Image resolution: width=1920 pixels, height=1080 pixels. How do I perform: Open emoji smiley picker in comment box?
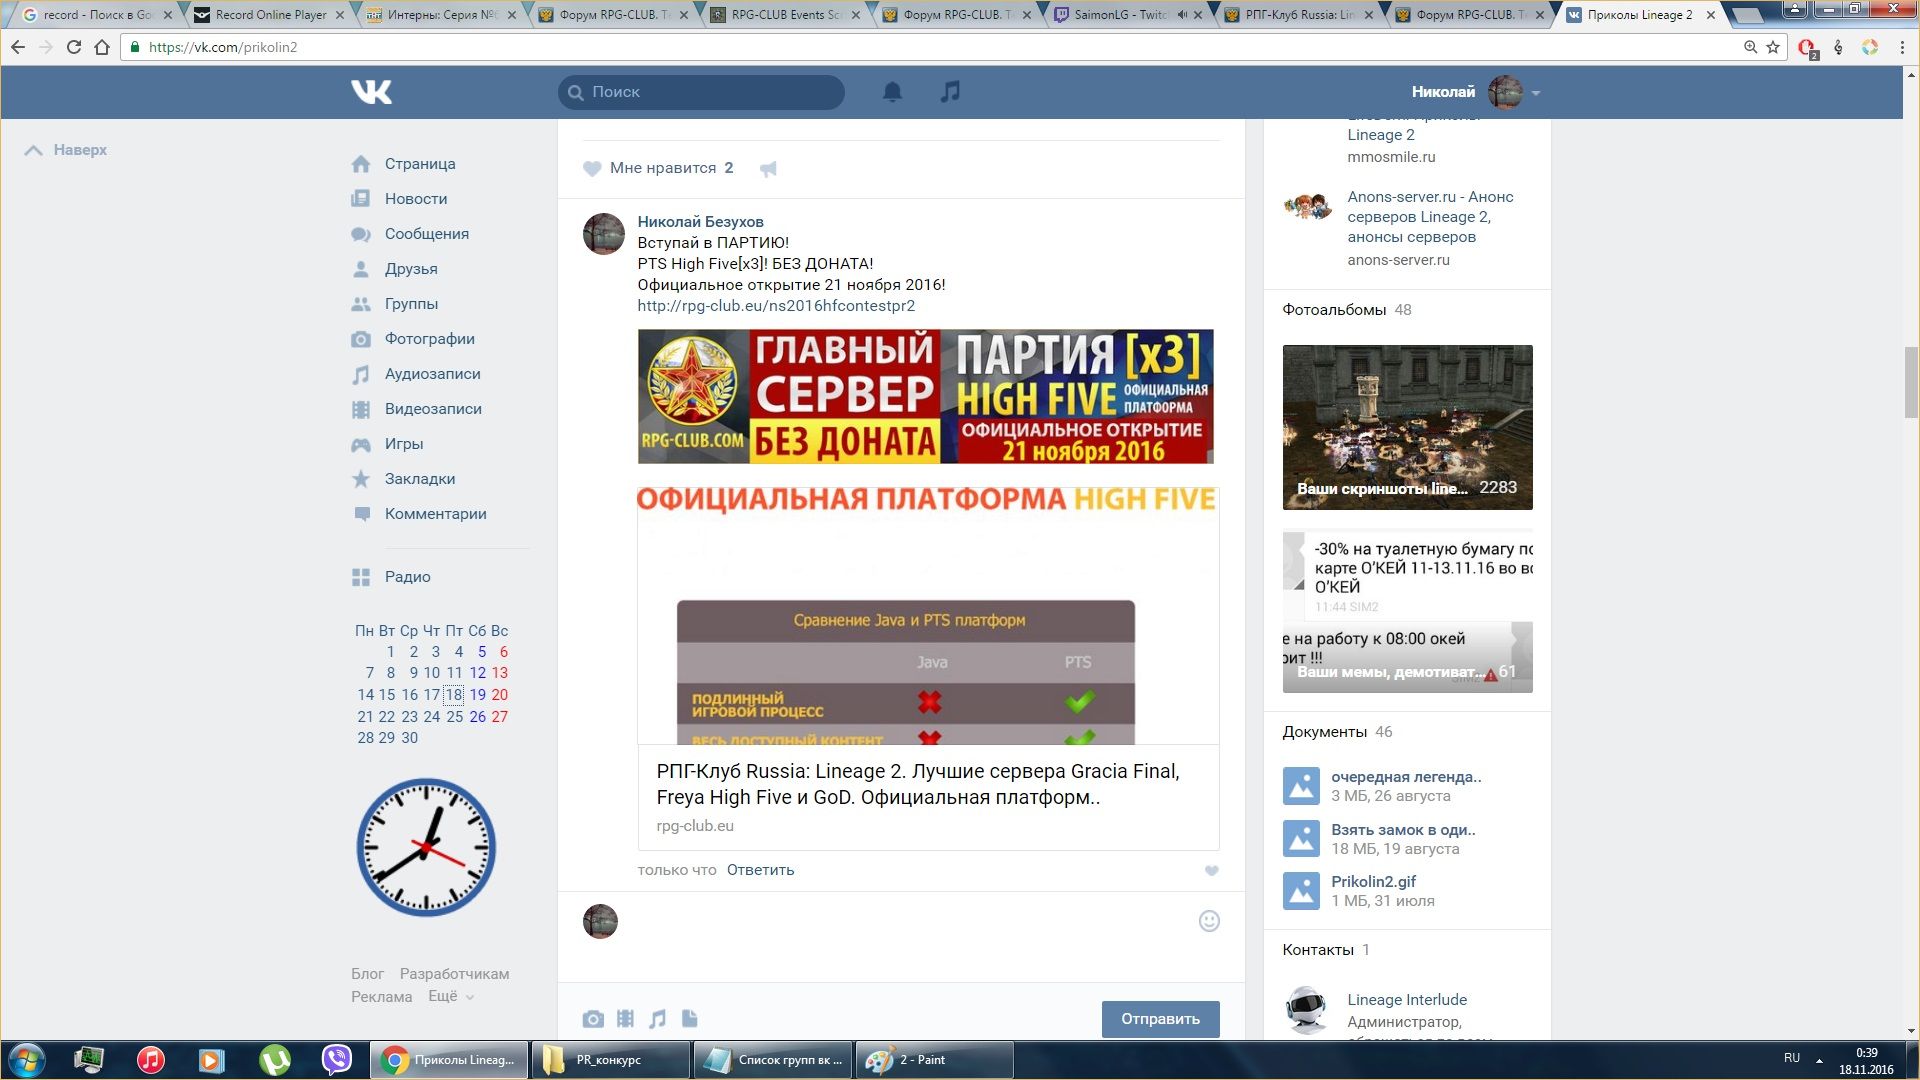tap(1209, 921)
